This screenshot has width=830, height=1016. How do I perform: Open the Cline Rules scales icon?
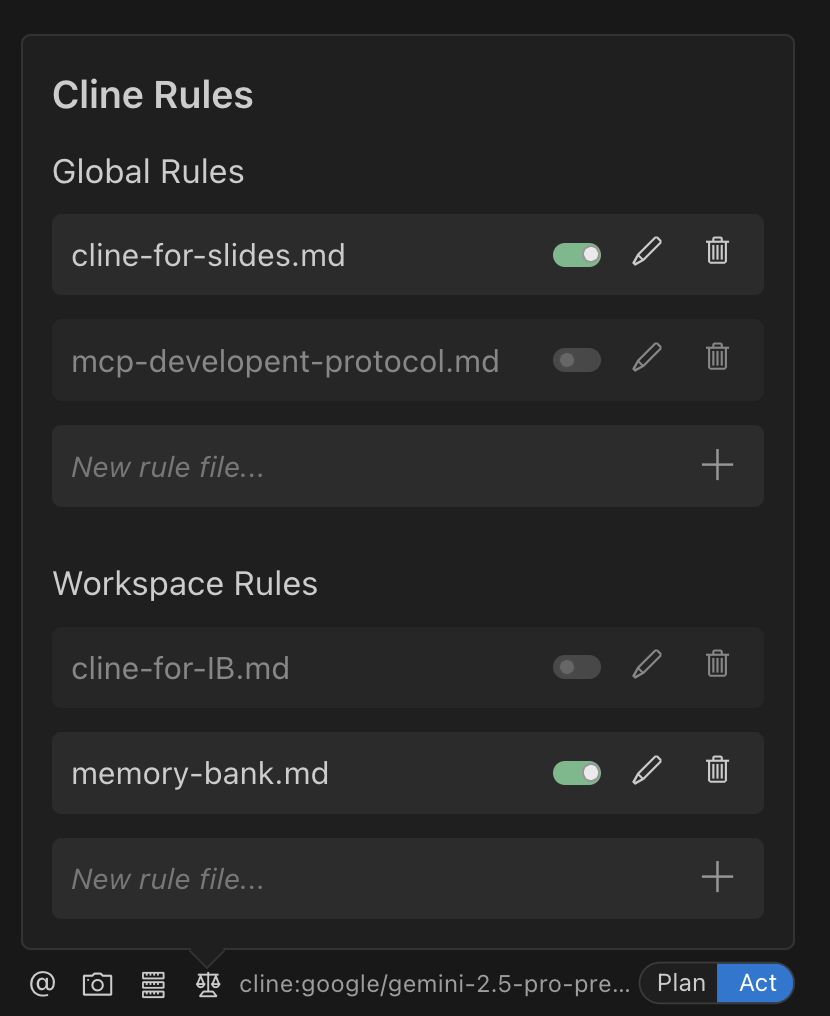coord(207,983)
